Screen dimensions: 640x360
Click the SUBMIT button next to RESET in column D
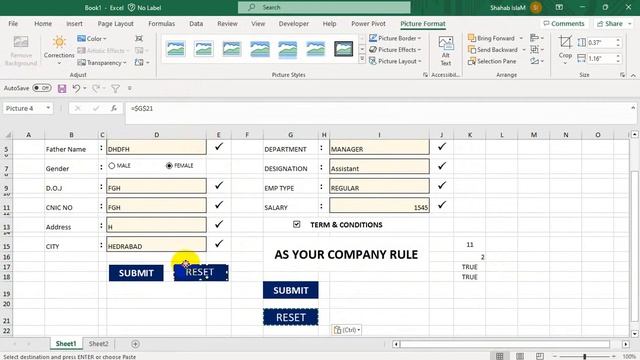[136, 273]
